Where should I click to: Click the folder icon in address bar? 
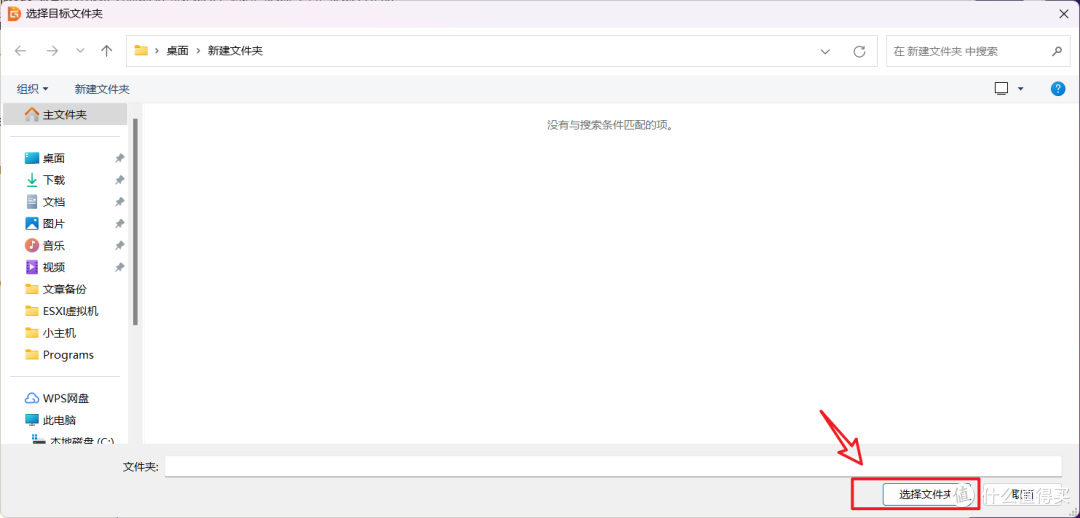tap(141, 50)
